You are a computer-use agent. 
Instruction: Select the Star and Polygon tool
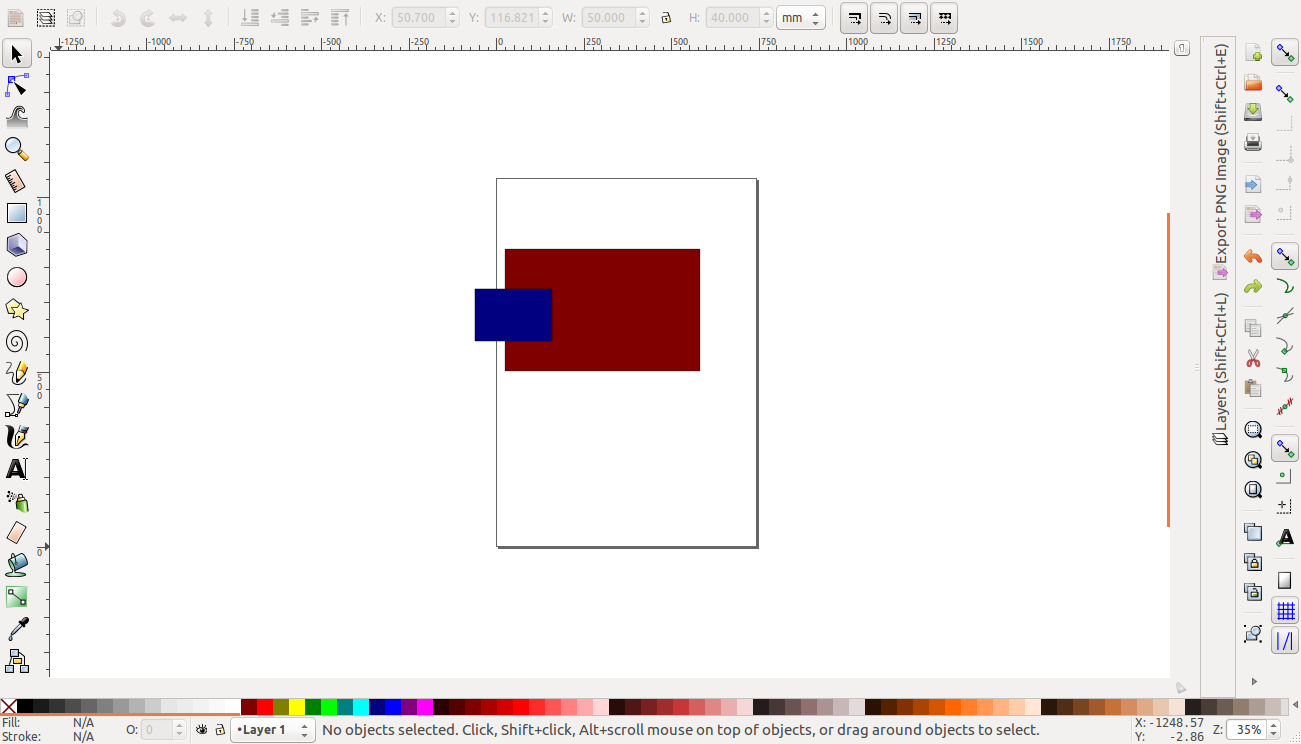pyautogui.click(x=17, y=309)
